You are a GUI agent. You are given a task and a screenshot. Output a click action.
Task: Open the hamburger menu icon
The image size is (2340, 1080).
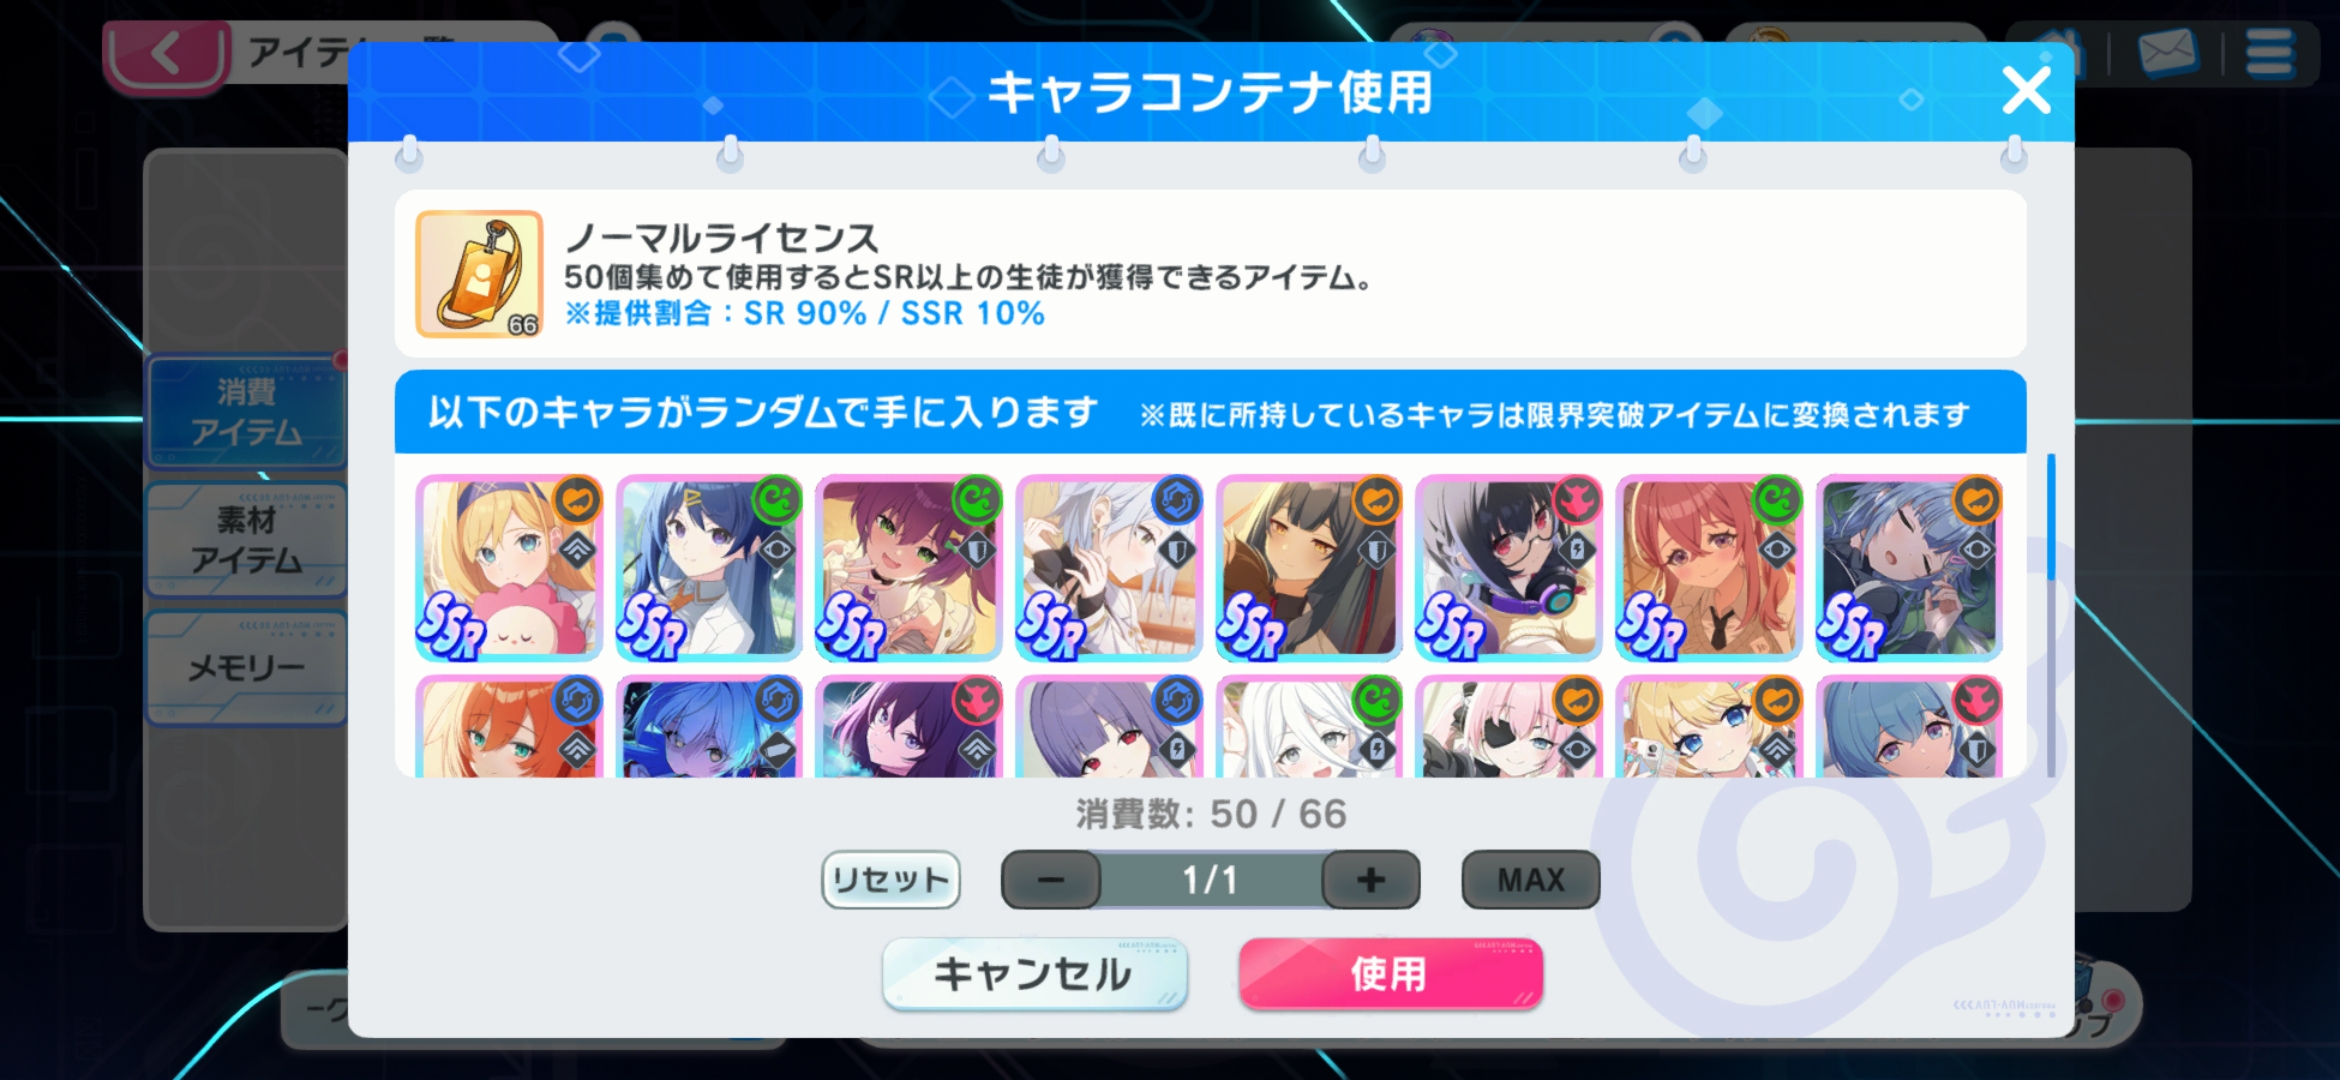click(x=2269, y=52)
